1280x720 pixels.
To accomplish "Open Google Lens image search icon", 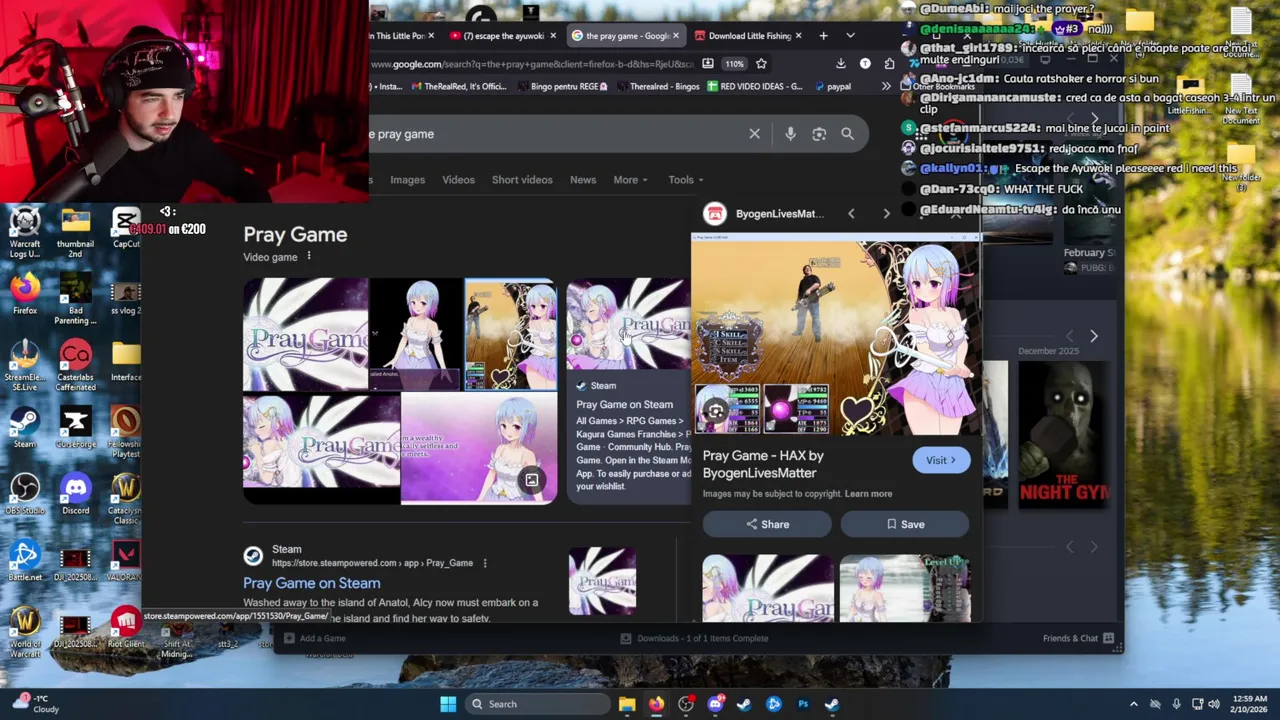I will click(819, 134).
